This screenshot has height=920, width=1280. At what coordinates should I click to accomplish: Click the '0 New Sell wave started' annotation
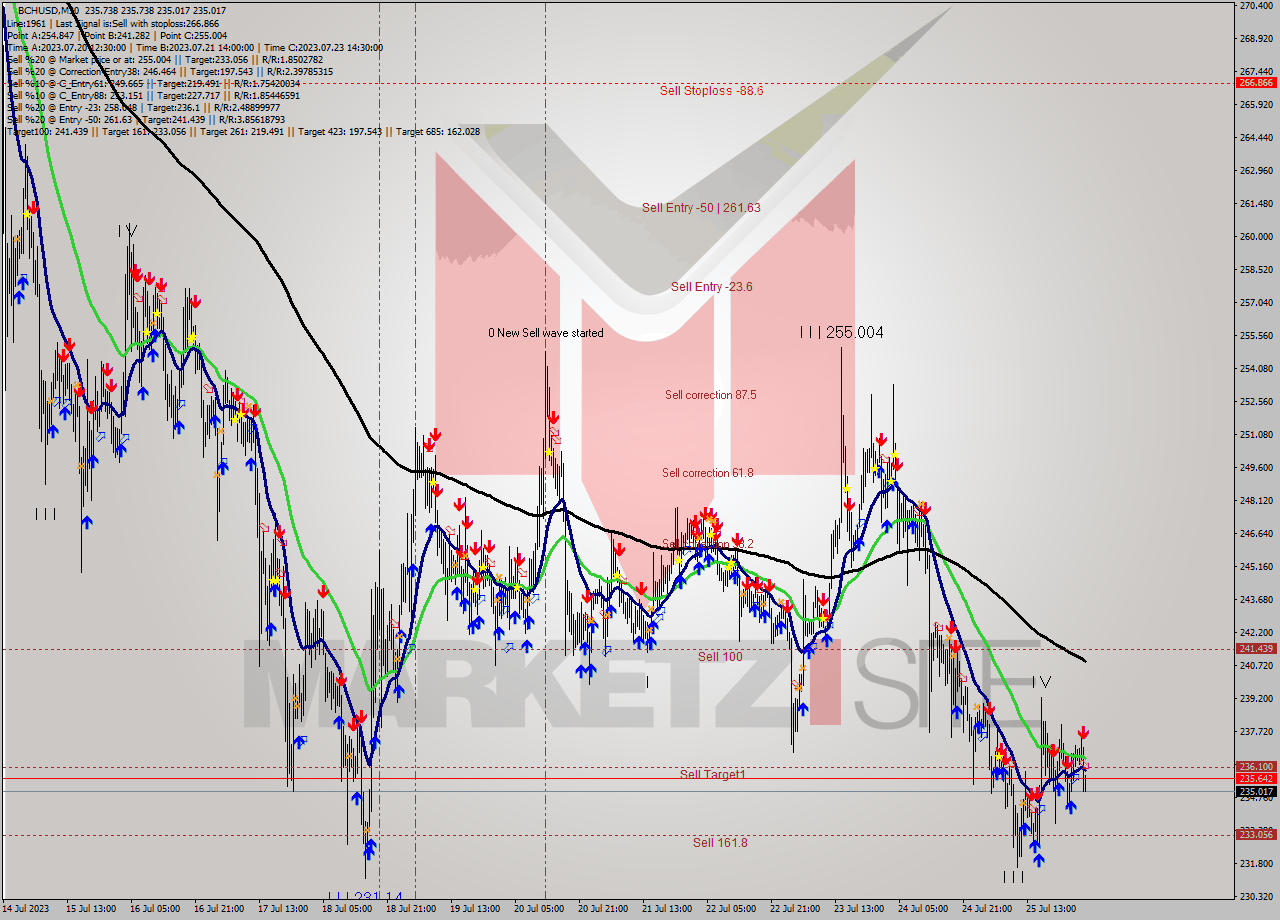click(x=545, y=333)
